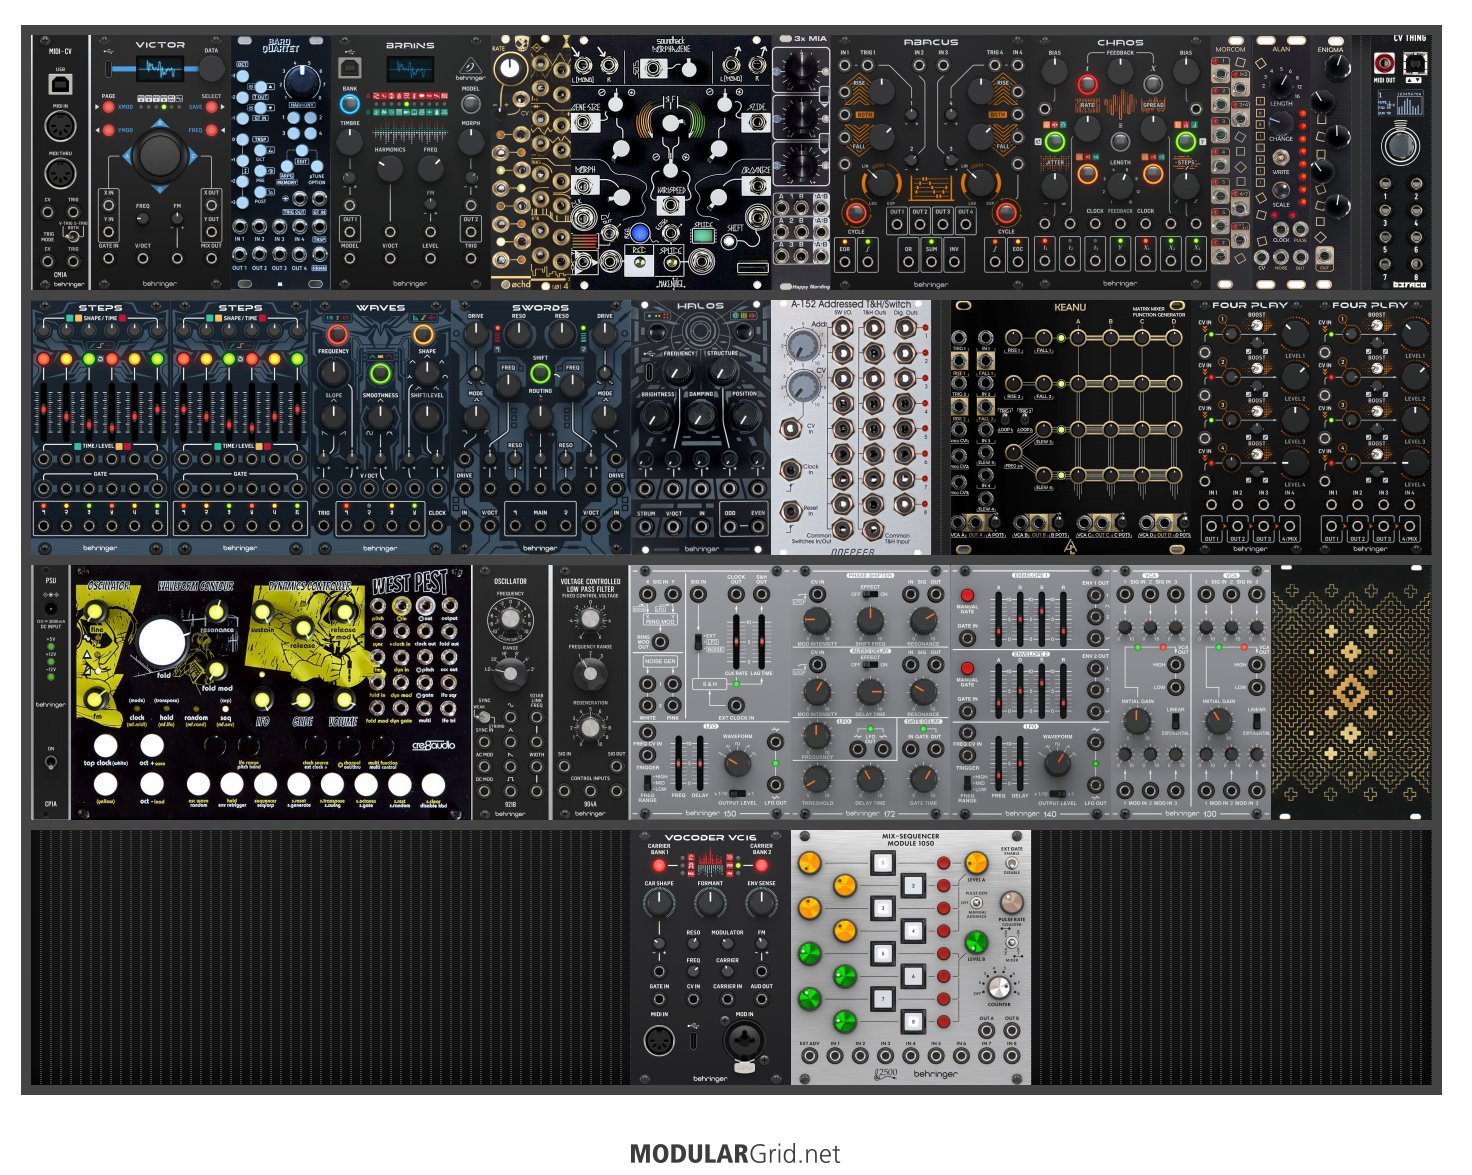Click the "VOCODER VC16" module title

coord(710,838)
